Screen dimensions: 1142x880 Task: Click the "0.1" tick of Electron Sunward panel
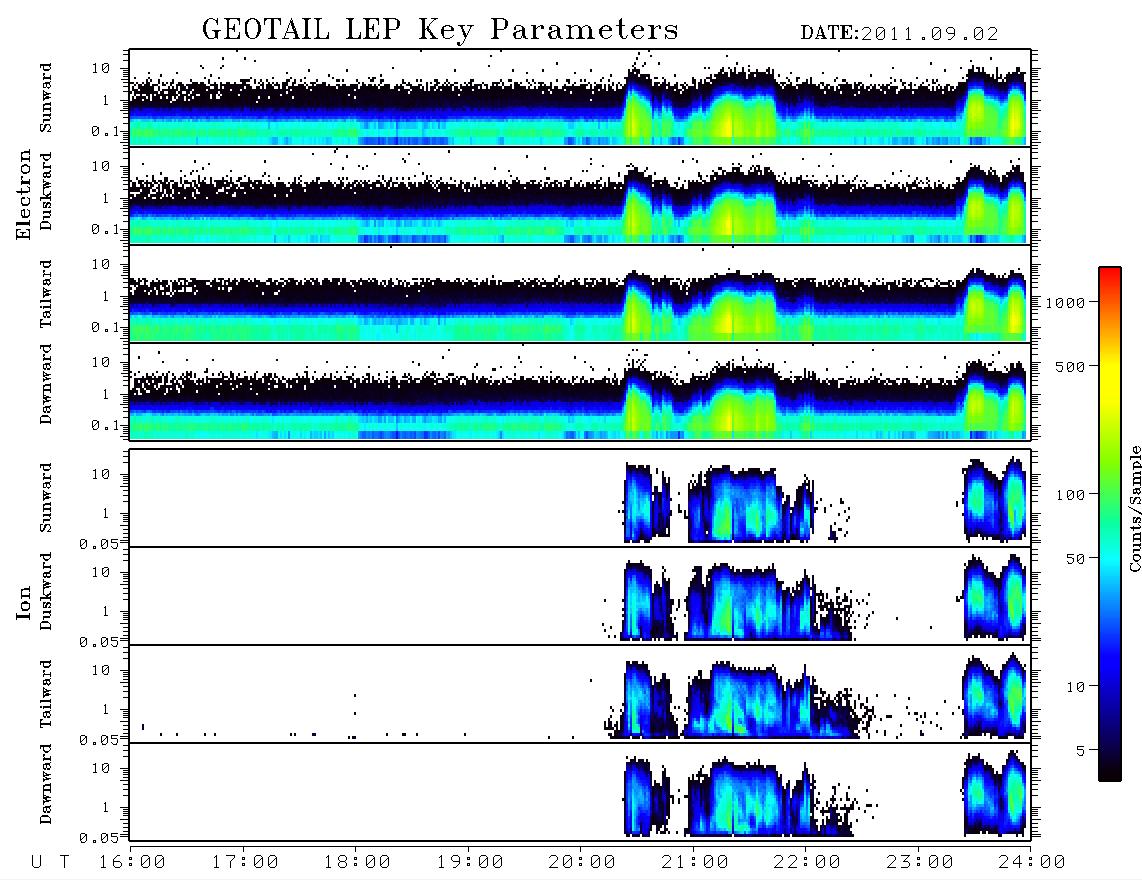(x=105, y=132)
